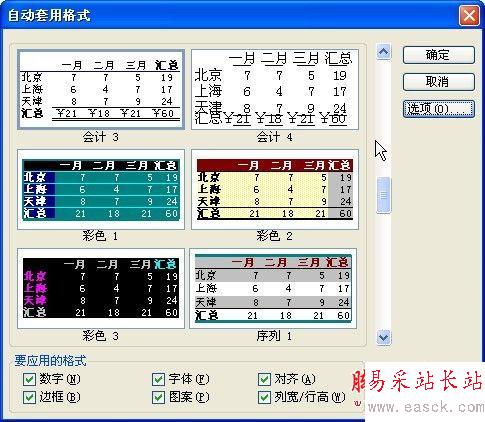Toggle the 数字(N) checkbox
The height and width of the screenshot is (422, 485).
[29, 379]
